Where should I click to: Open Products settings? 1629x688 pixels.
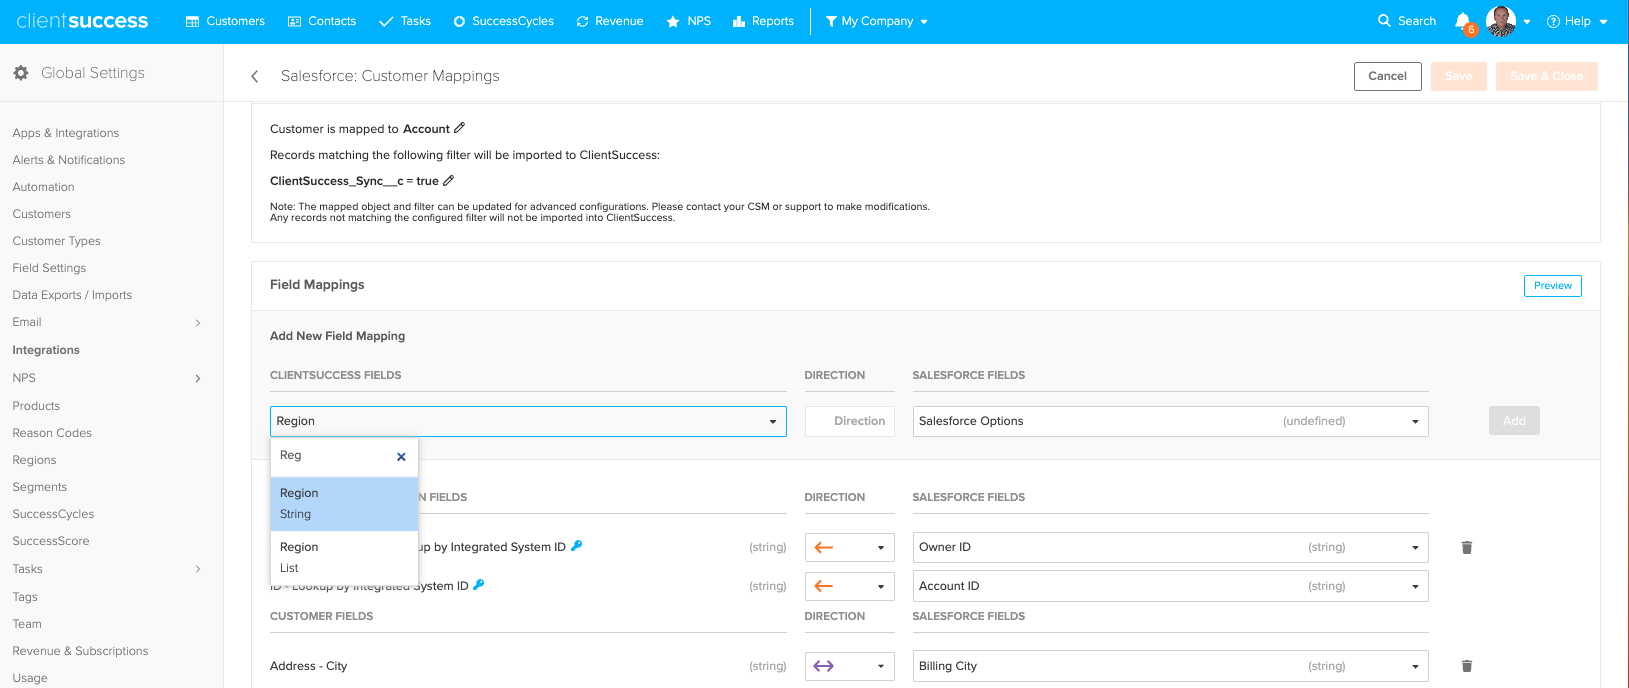[x=36, y=406]
